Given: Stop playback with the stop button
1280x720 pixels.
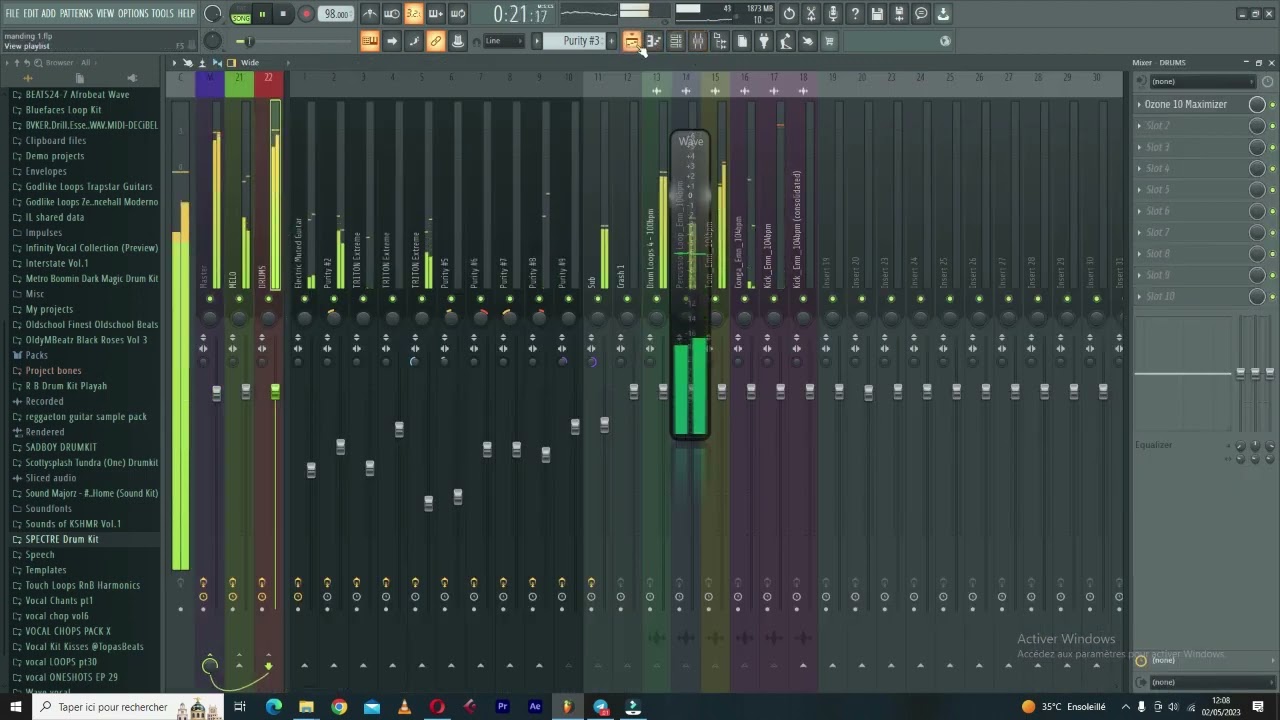Looking at the screenshot, I should click(284, 14).
